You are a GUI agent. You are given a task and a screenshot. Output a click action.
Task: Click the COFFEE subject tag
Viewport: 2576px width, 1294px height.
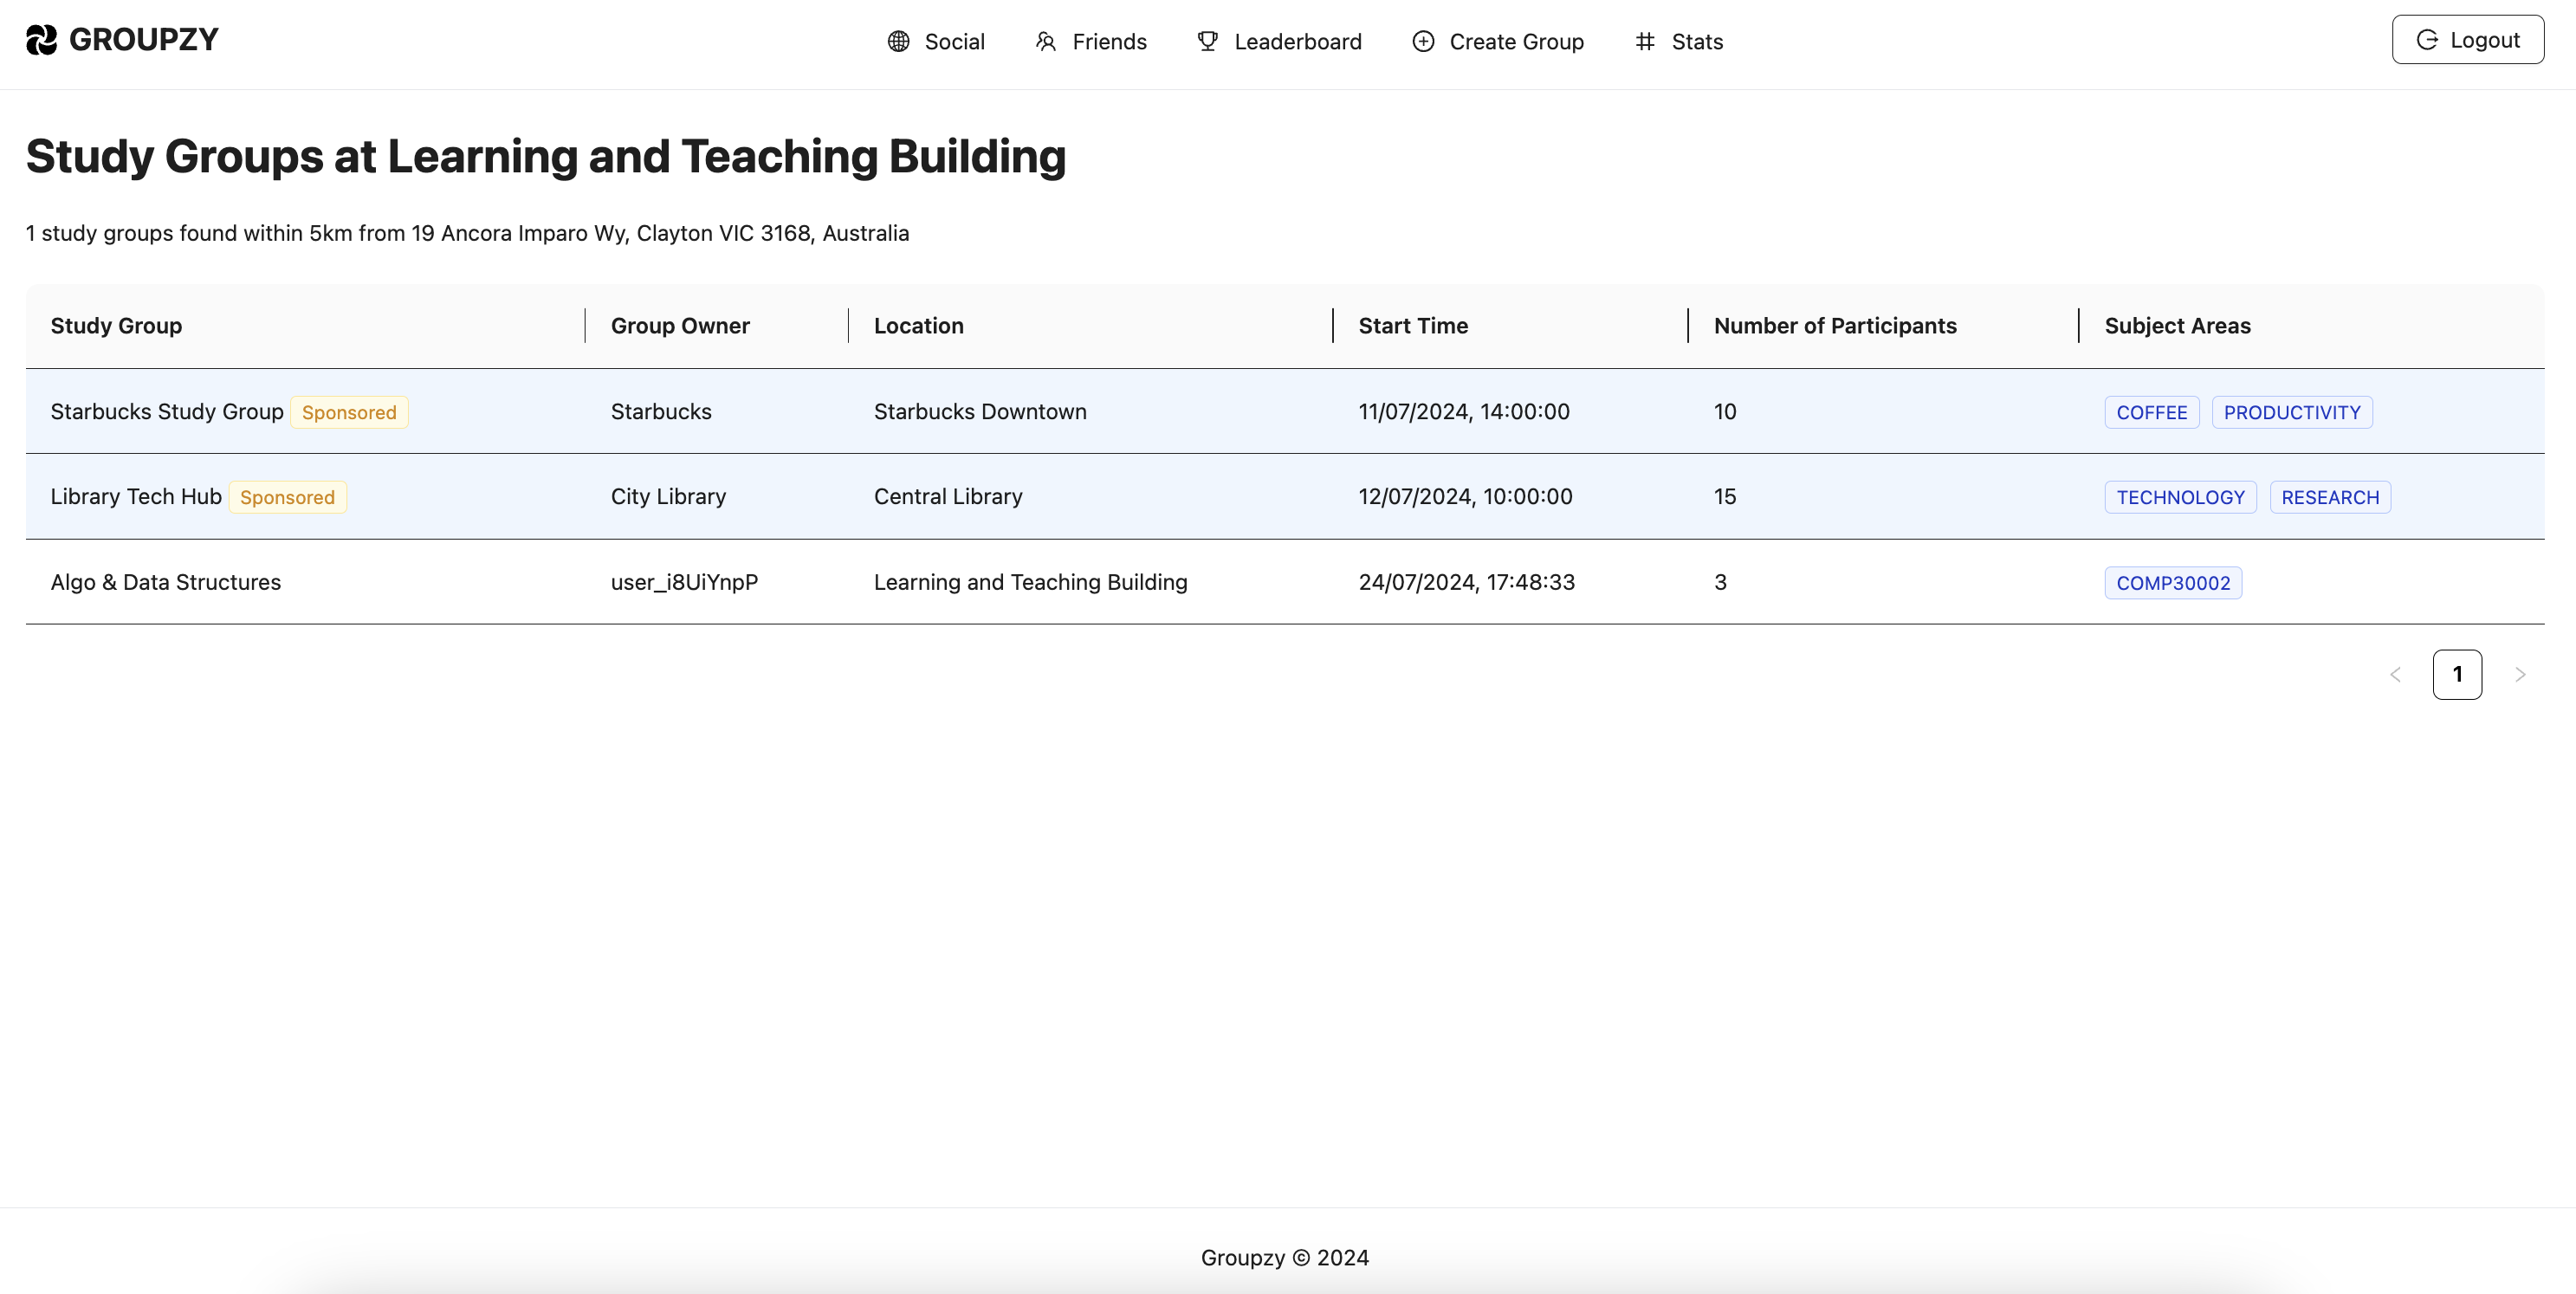pyautogui.click(x=2151, y=412)
